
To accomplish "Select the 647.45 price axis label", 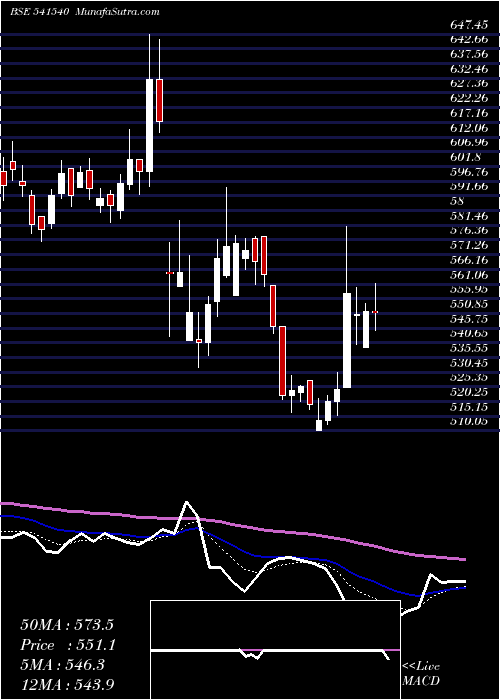I will pos(469,25).
